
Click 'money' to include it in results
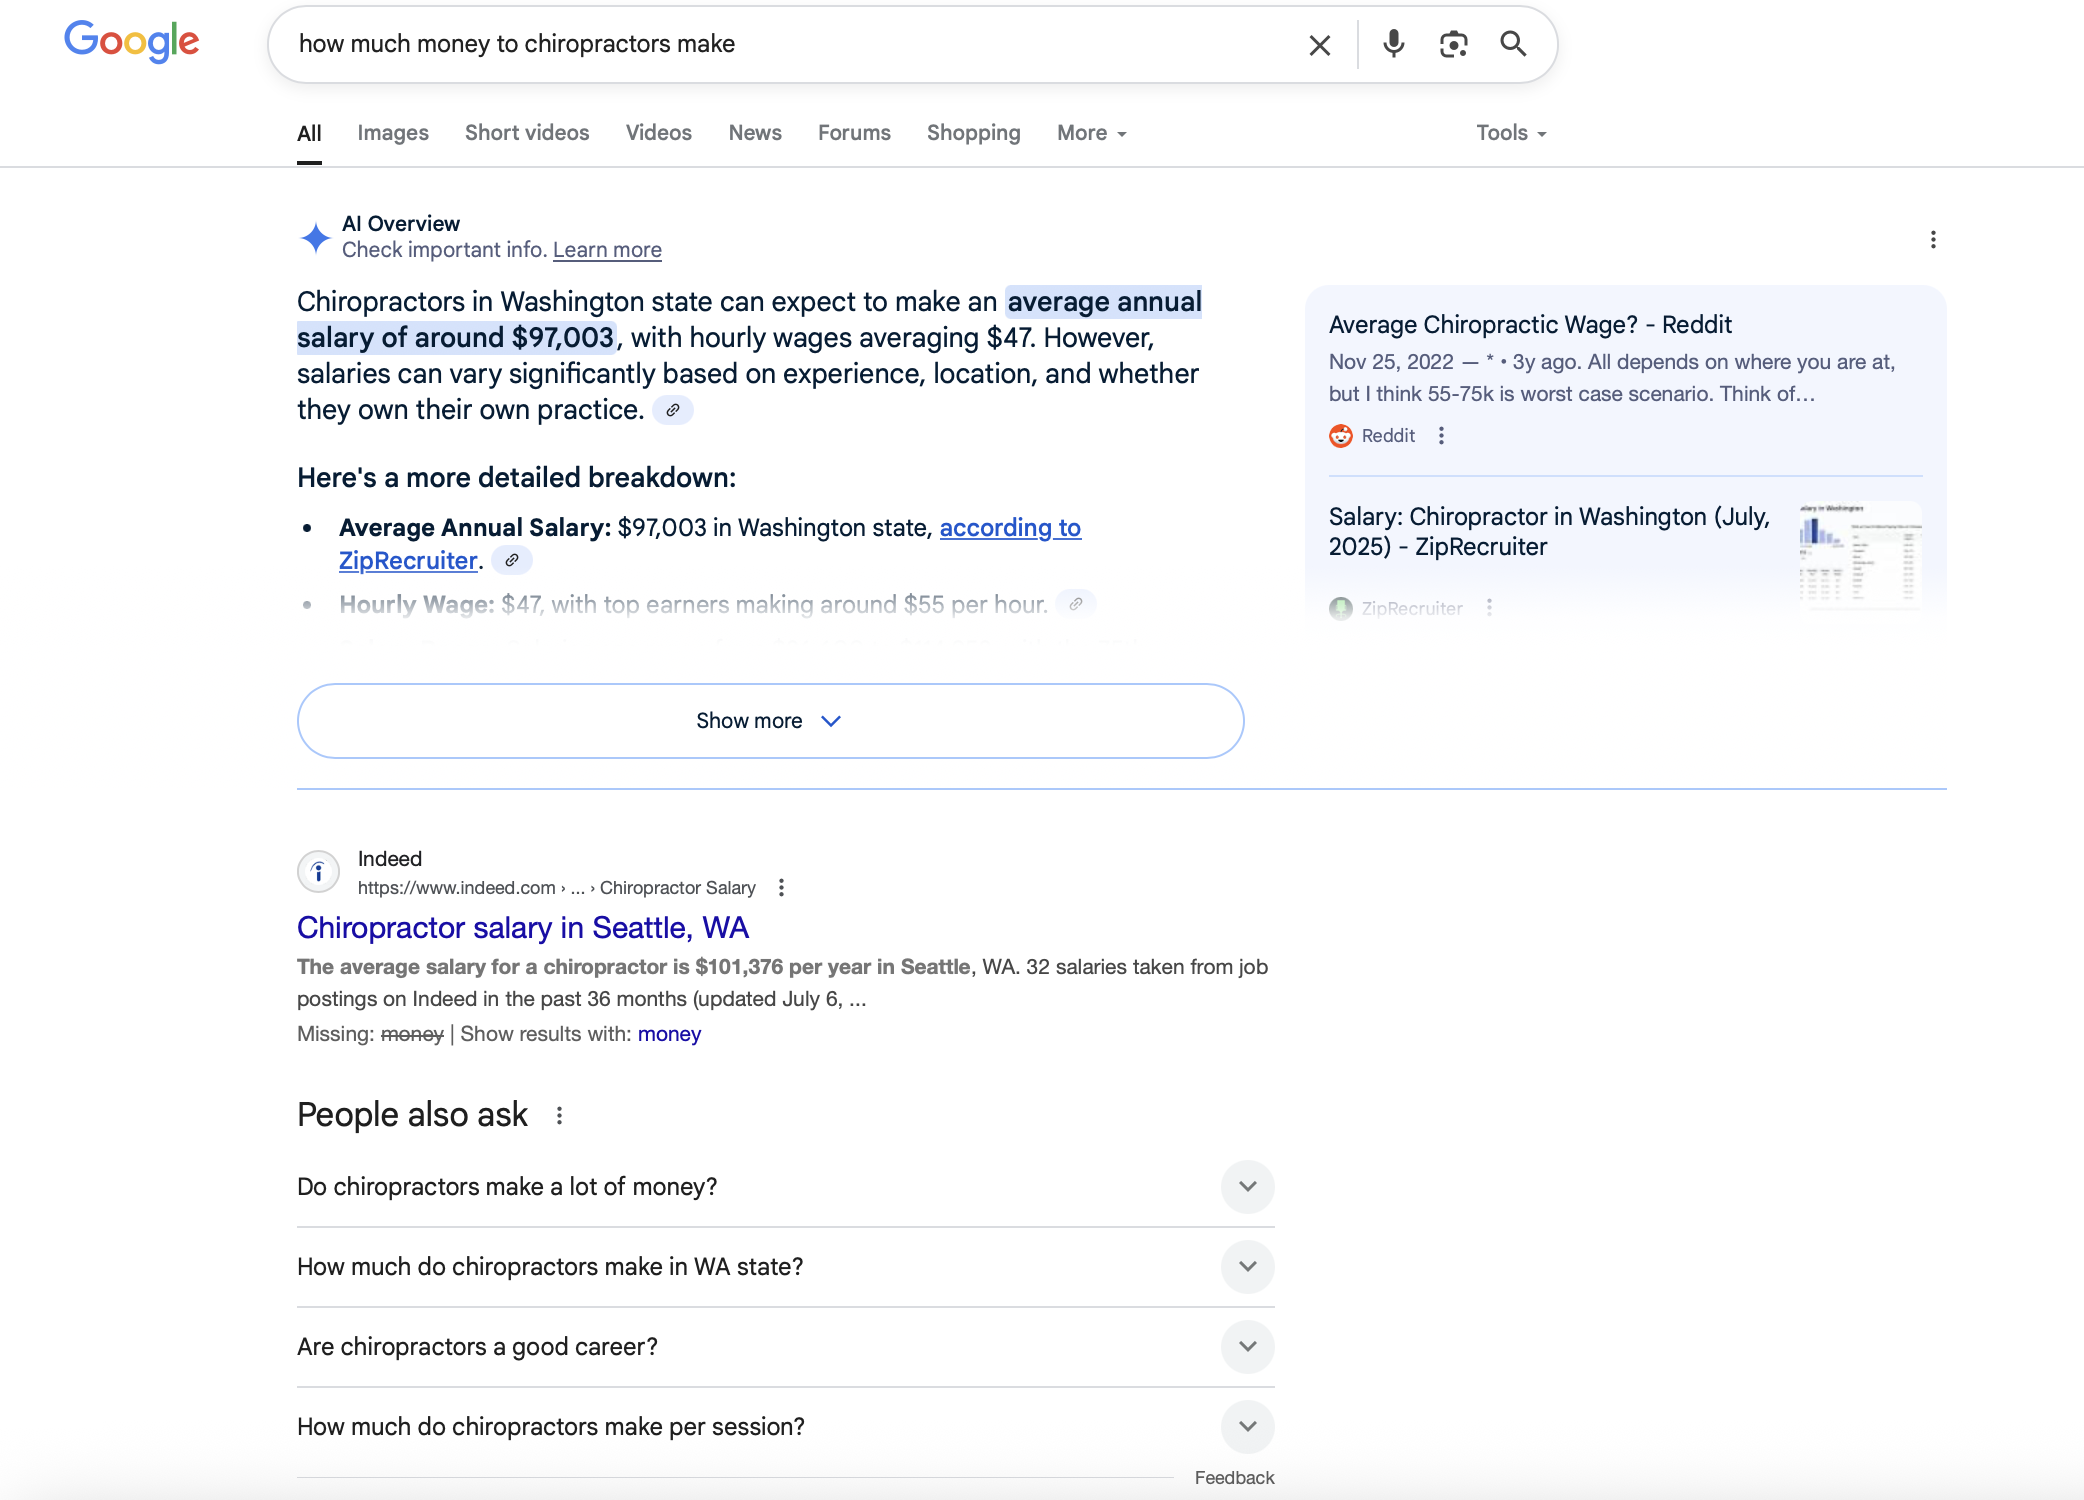668,1034
